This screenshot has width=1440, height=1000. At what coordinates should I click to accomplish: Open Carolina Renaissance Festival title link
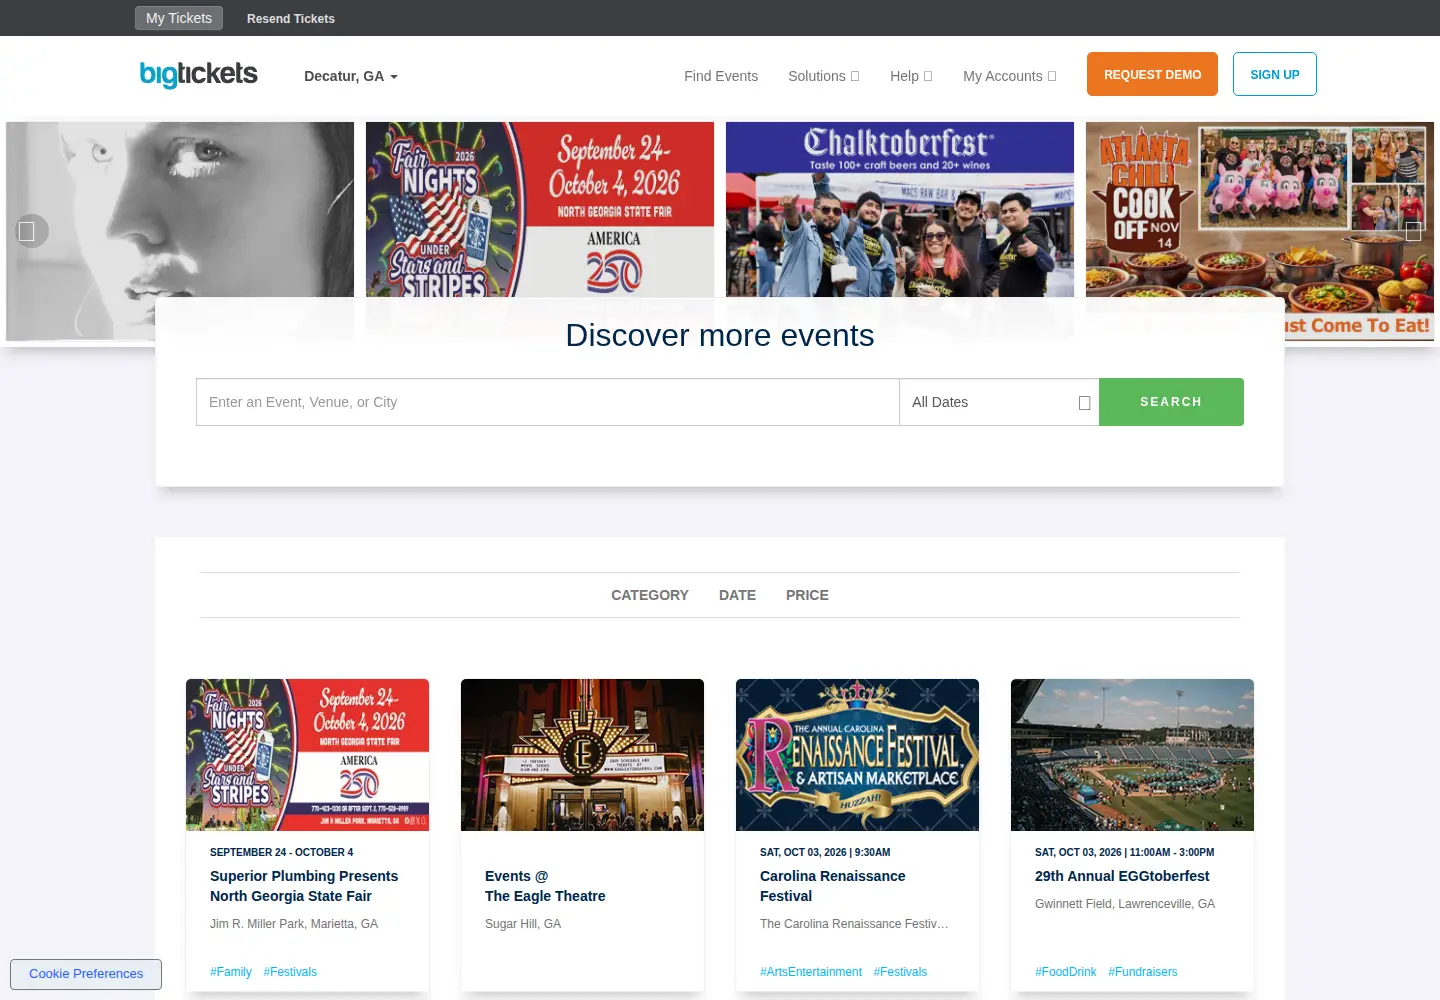click(x=832, y=886)
